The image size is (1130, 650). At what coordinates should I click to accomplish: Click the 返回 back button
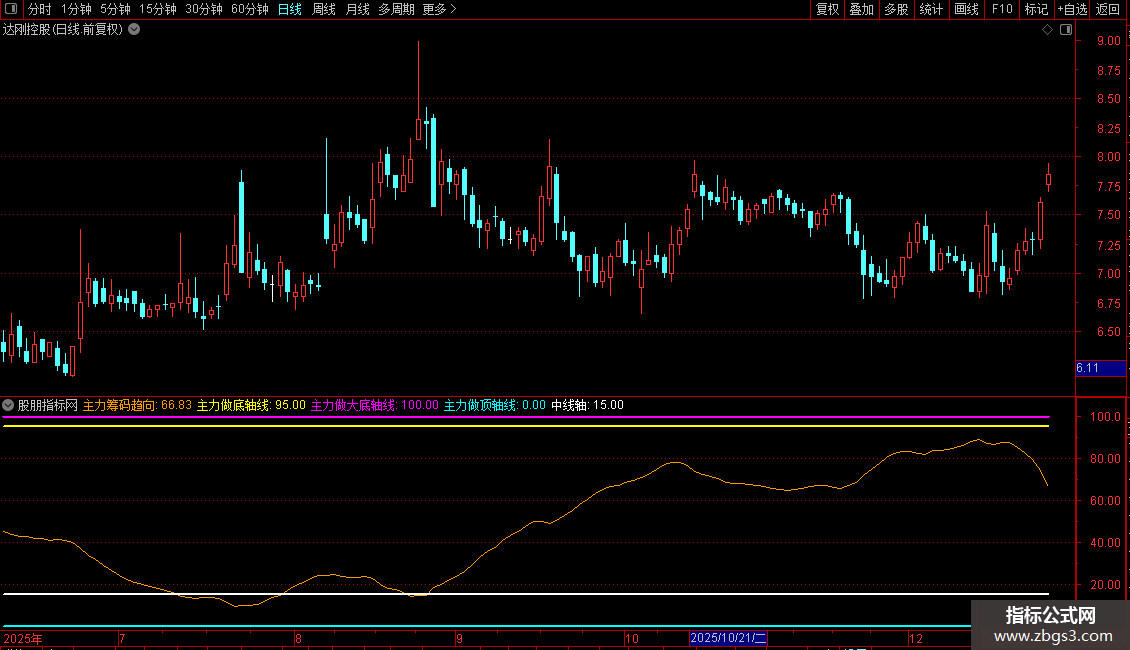coord(1108,10)
